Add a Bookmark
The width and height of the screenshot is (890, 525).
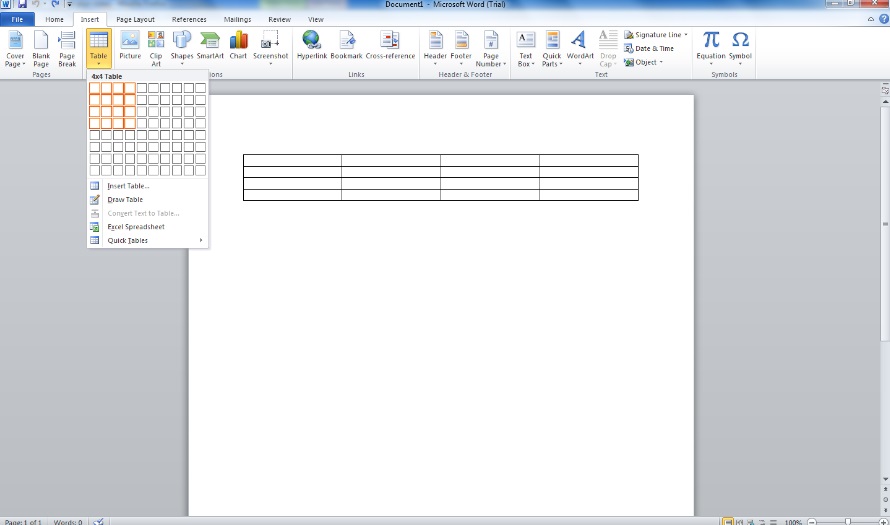(346, 46)
